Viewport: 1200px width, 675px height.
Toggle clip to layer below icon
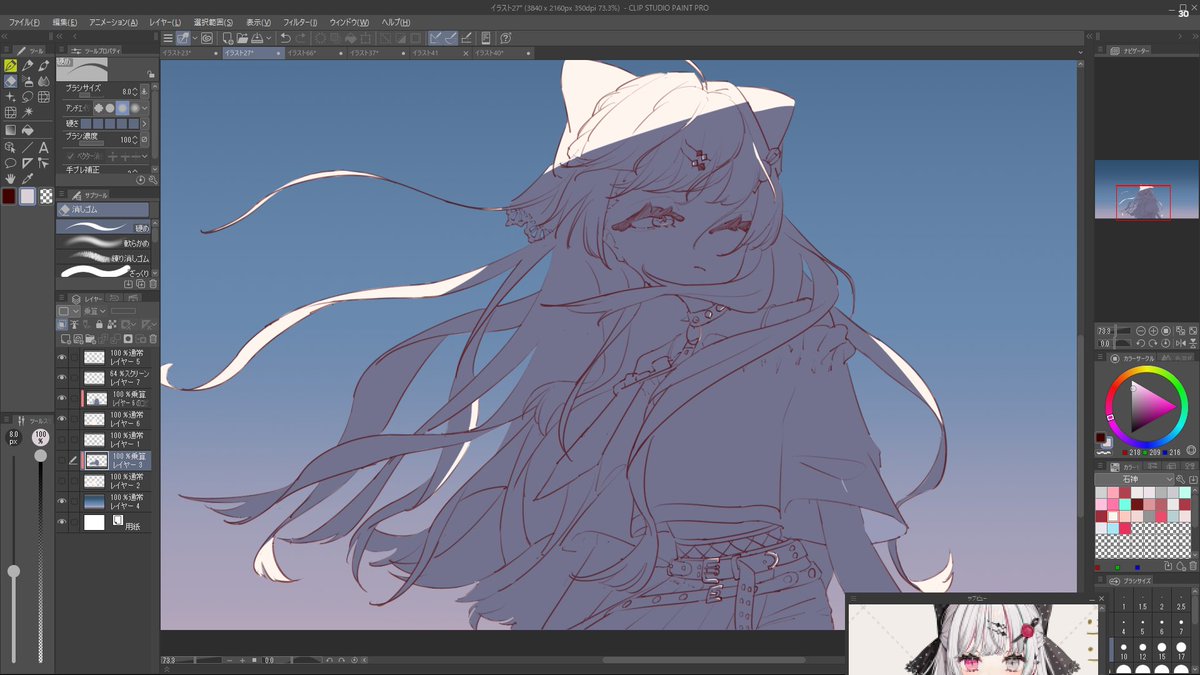tap(62, 324)
